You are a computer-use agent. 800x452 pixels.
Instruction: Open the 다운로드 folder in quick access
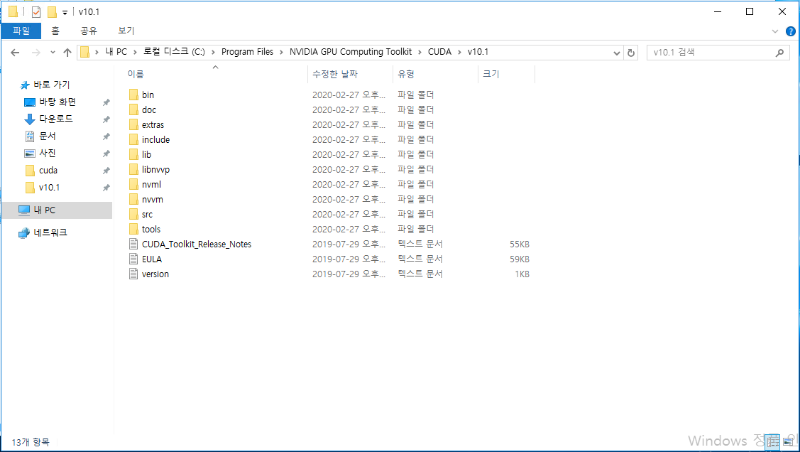pos(60,119)
